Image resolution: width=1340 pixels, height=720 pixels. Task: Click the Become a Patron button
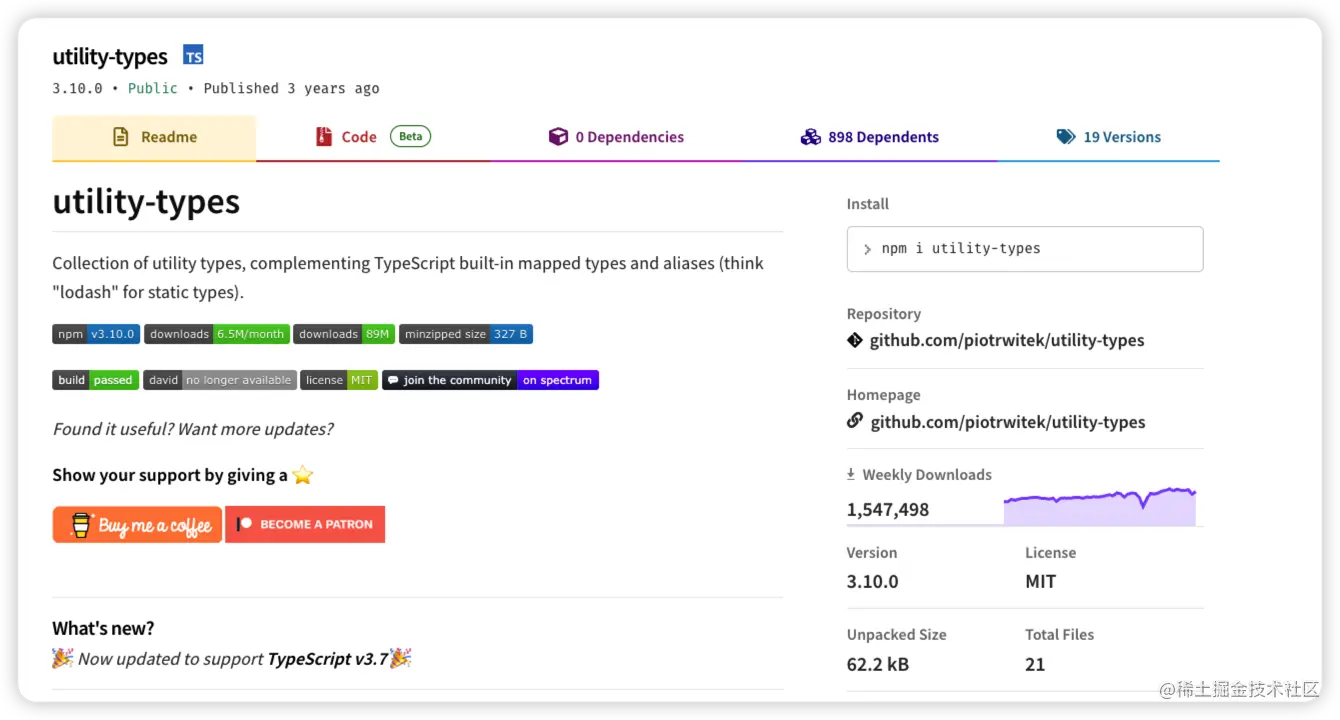click(305, 525)
